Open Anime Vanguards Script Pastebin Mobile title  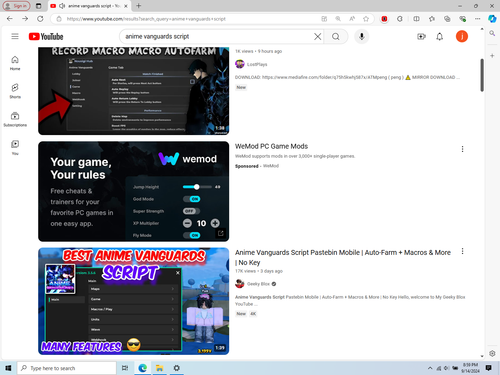tap(343, 257)
